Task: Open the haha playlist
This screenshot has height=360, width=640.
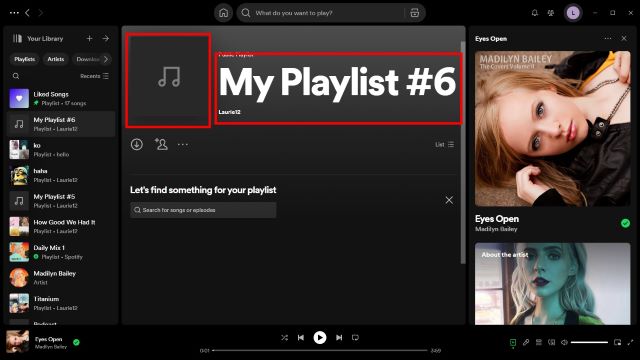Action: pos(61,175)
